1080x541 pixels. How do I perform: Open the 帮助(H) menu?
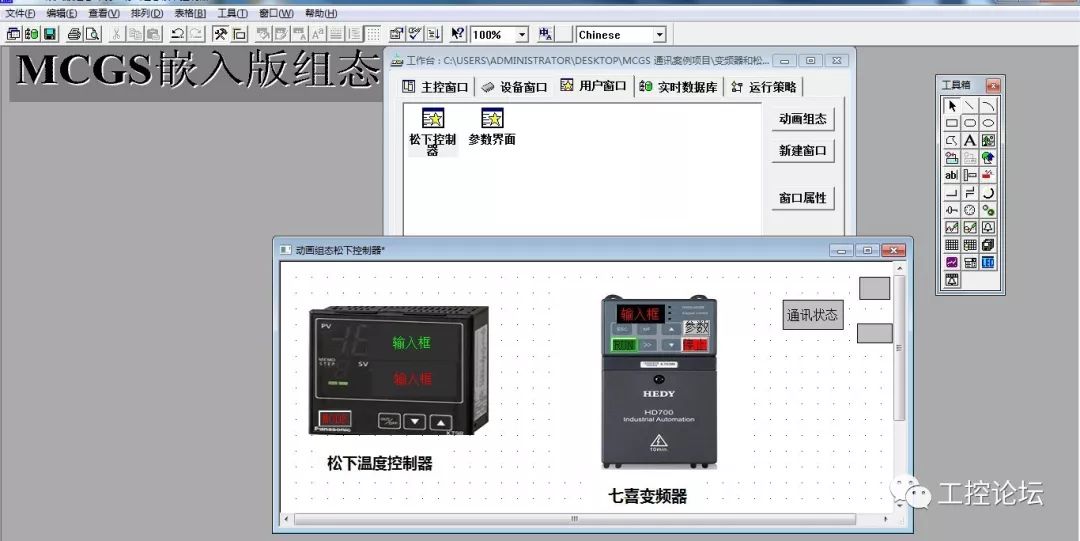tap(321, 13)
